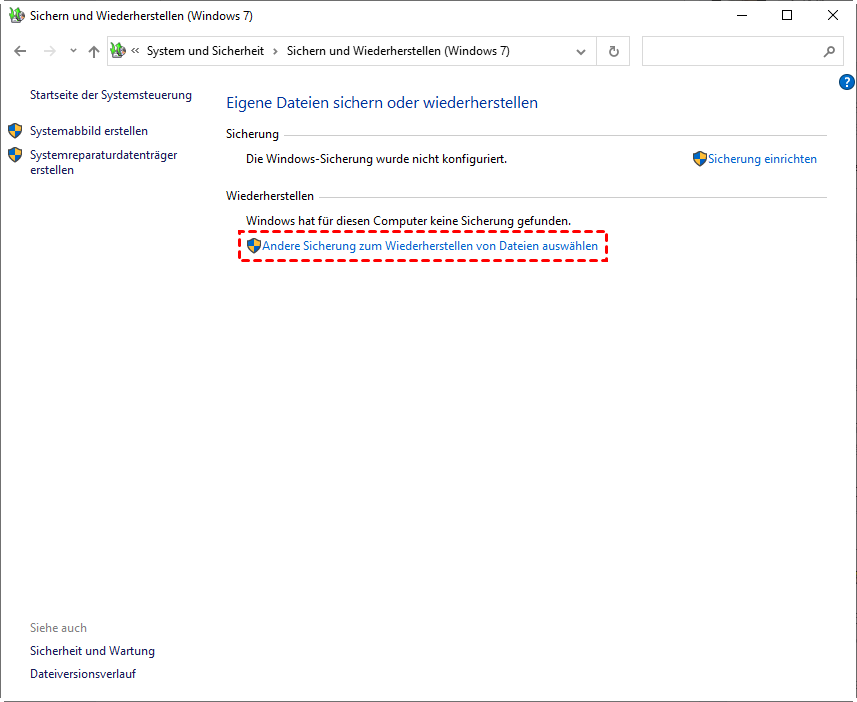Viewport: 857px width, 702px height.
Task: Open Systemreparaturdatenträger erstellen link
Action: pyautogui.click(x=103, y=162)
